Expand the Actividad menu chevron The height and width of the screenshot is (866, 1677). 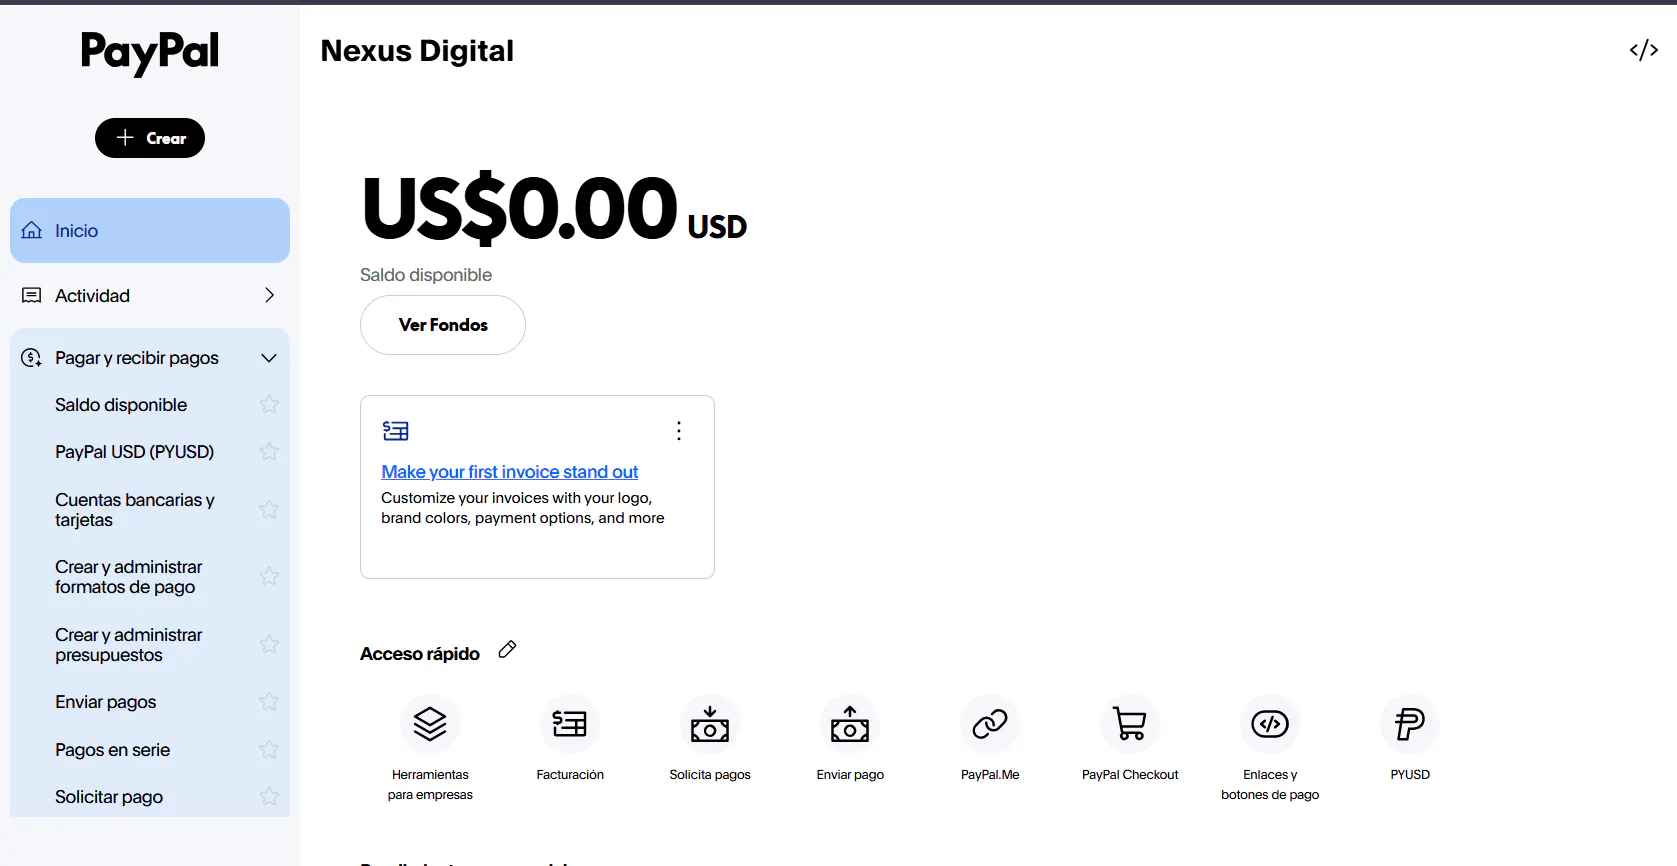click(269, 295)
